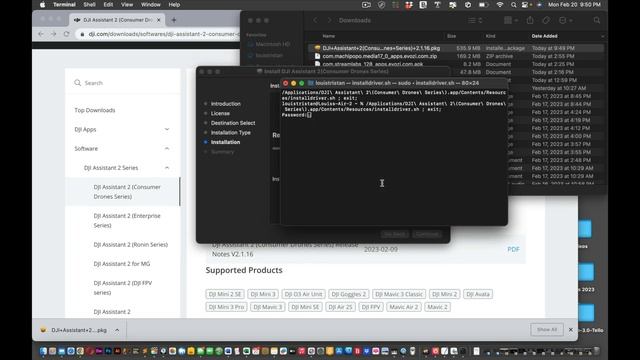640x360 pixels.
Task: Select com.machipopo.media17 zip file in Finder
Action: (x=456, y=56)
